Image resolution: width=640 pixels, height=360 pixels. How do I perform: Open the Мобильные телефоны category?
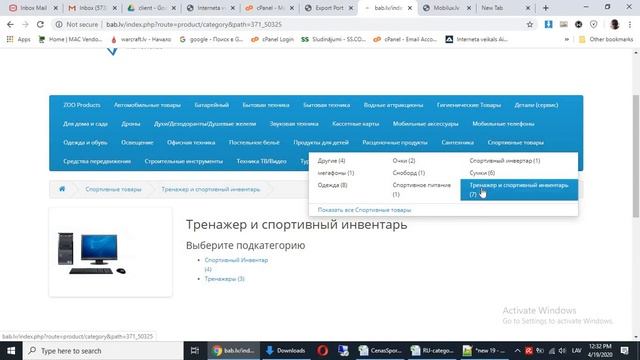(x=503, y=124)
